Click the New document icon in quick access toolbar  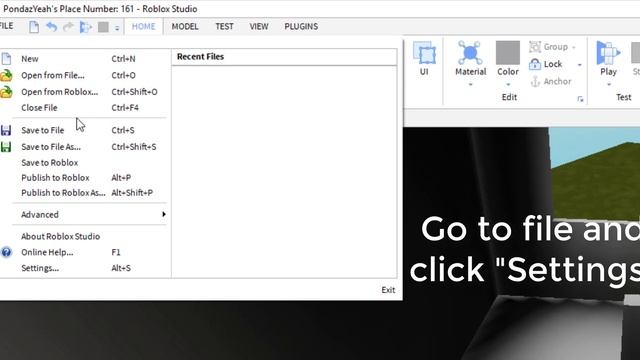(x=34, y=27)
